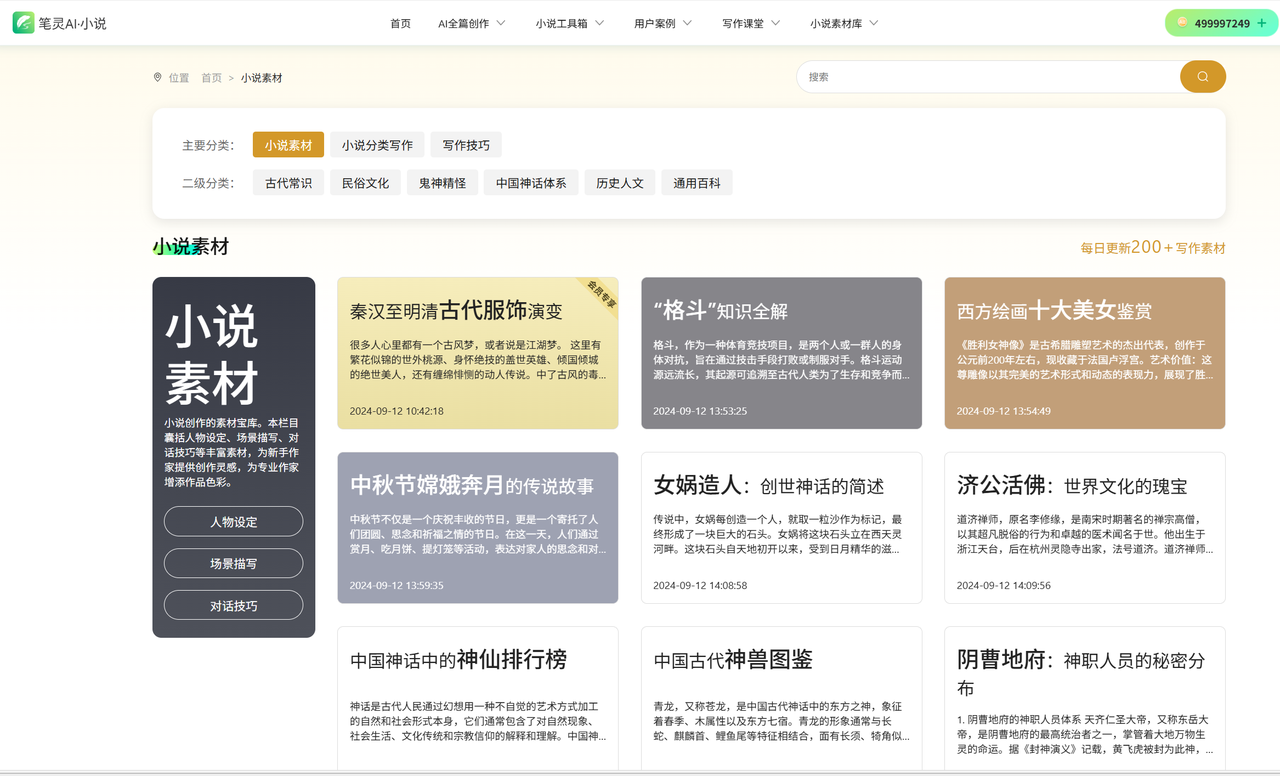Click the orange search magnifier button

(x=1203, y=77)
